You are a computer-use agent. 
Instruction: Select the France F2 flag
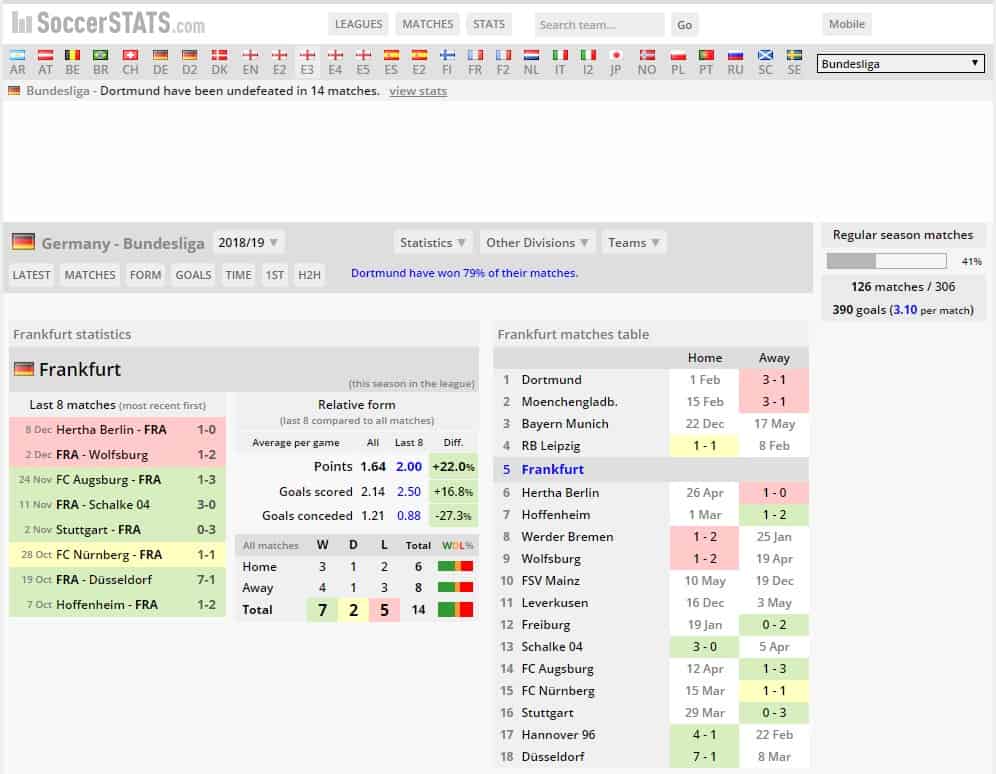tap(503, 55)
